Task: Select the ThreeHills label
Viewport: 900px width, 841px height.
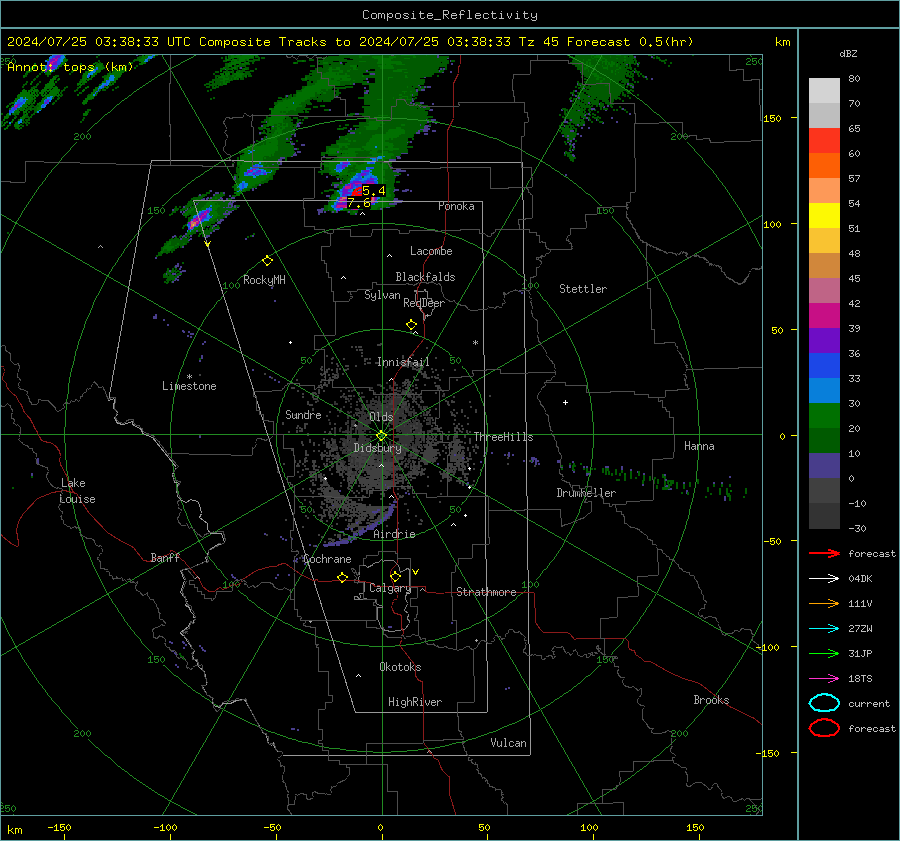Action: point(503,437)
